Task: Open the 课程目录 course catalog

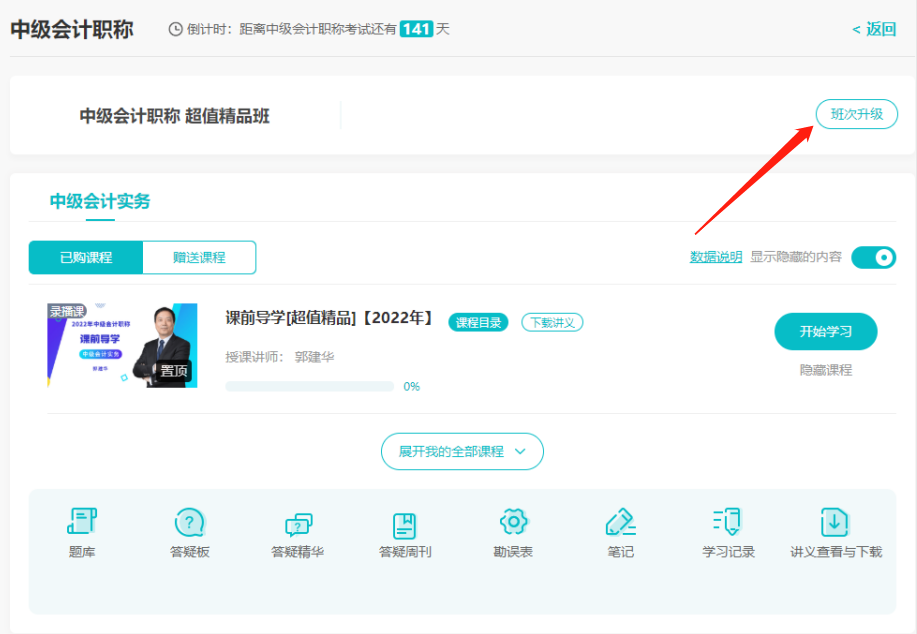Action: point(477,322)
